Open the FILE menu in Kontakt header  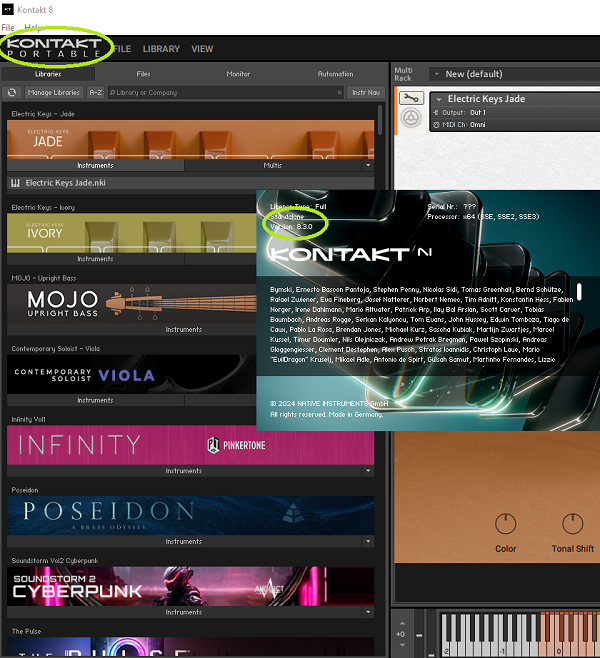point(122,49)
